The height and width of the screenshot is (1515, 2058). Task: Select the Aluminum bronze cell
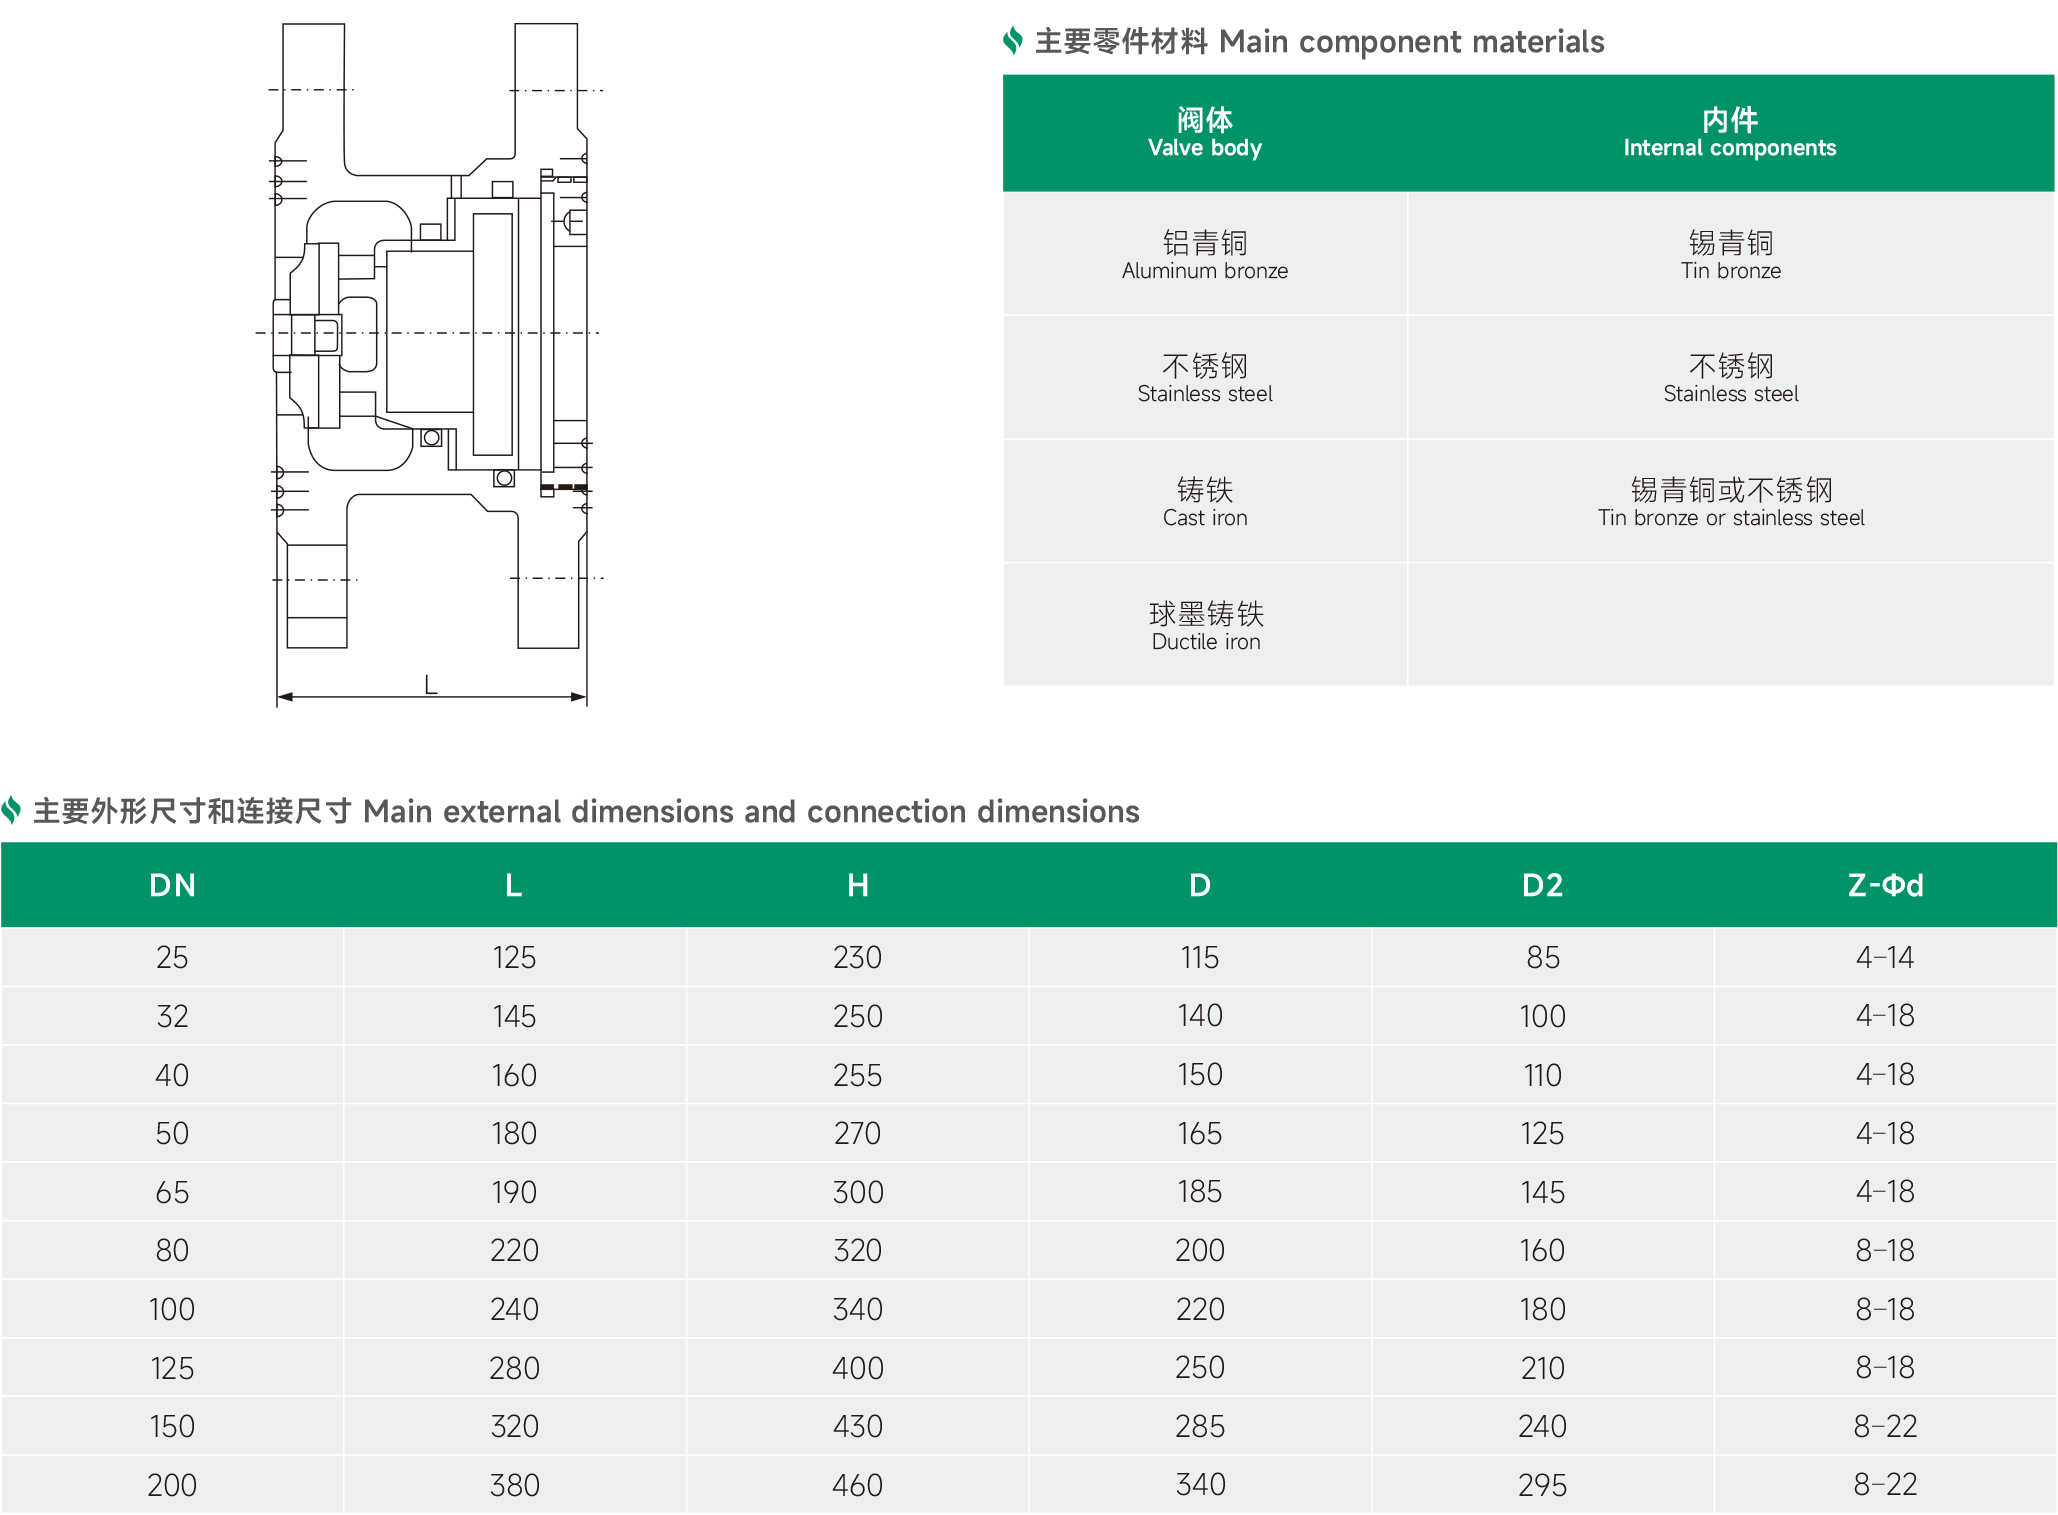coord(1204,255)
